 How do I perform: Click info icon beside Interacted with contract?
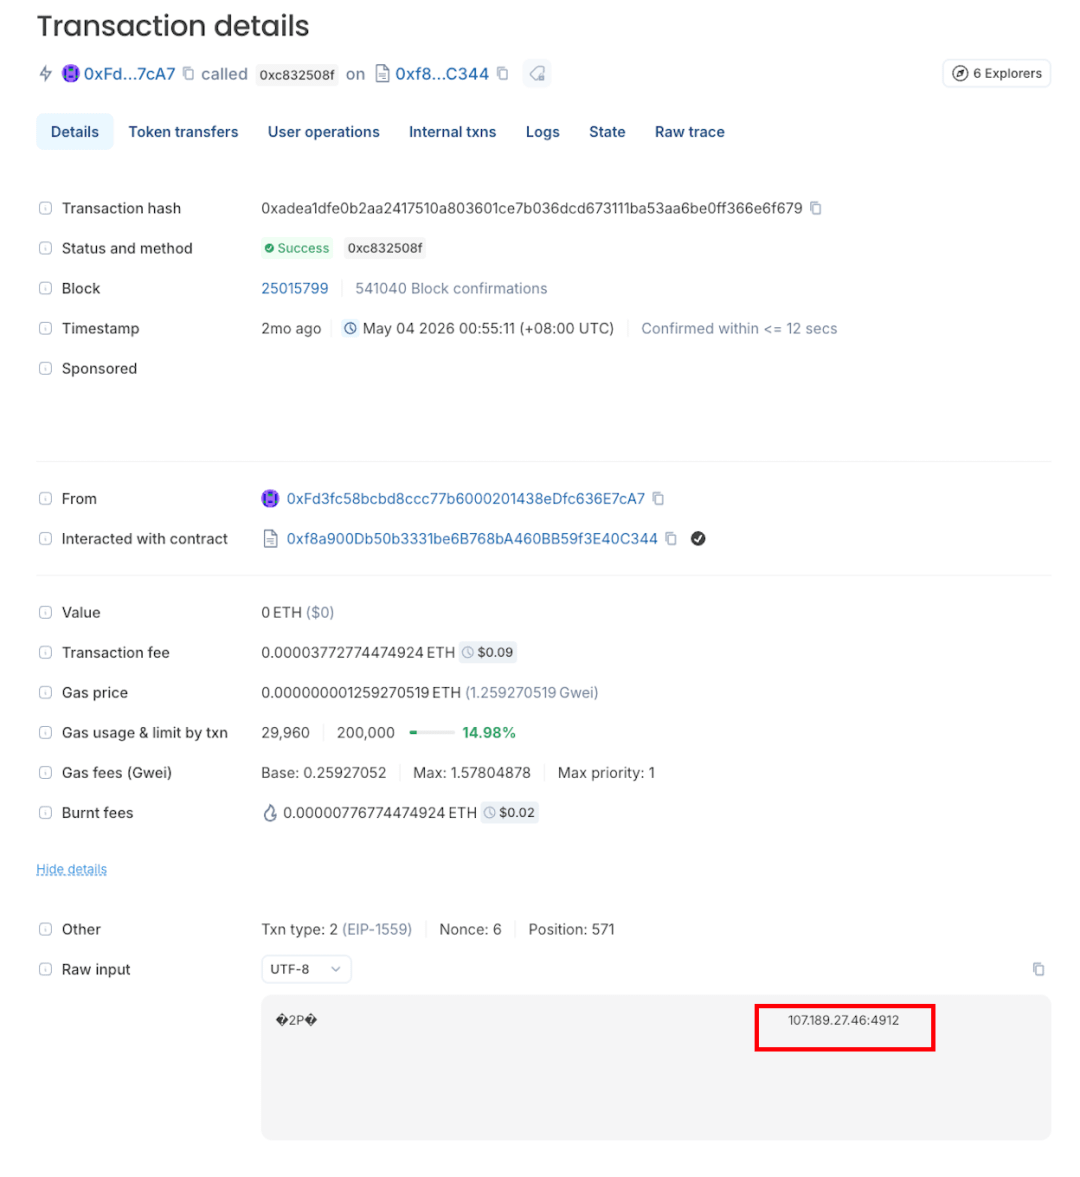pos(46,538)
